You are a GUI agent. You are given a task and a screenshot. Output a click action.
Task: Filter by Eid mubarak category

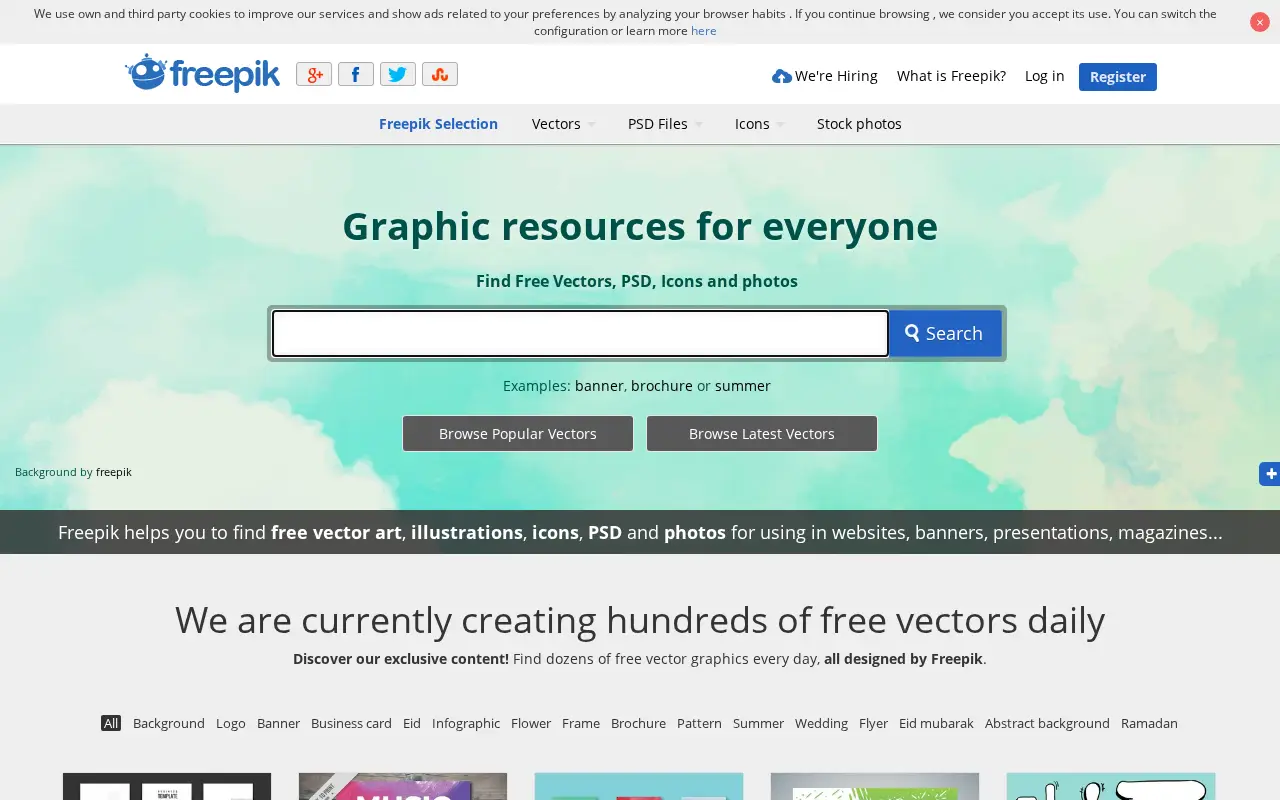coord(936,723)
